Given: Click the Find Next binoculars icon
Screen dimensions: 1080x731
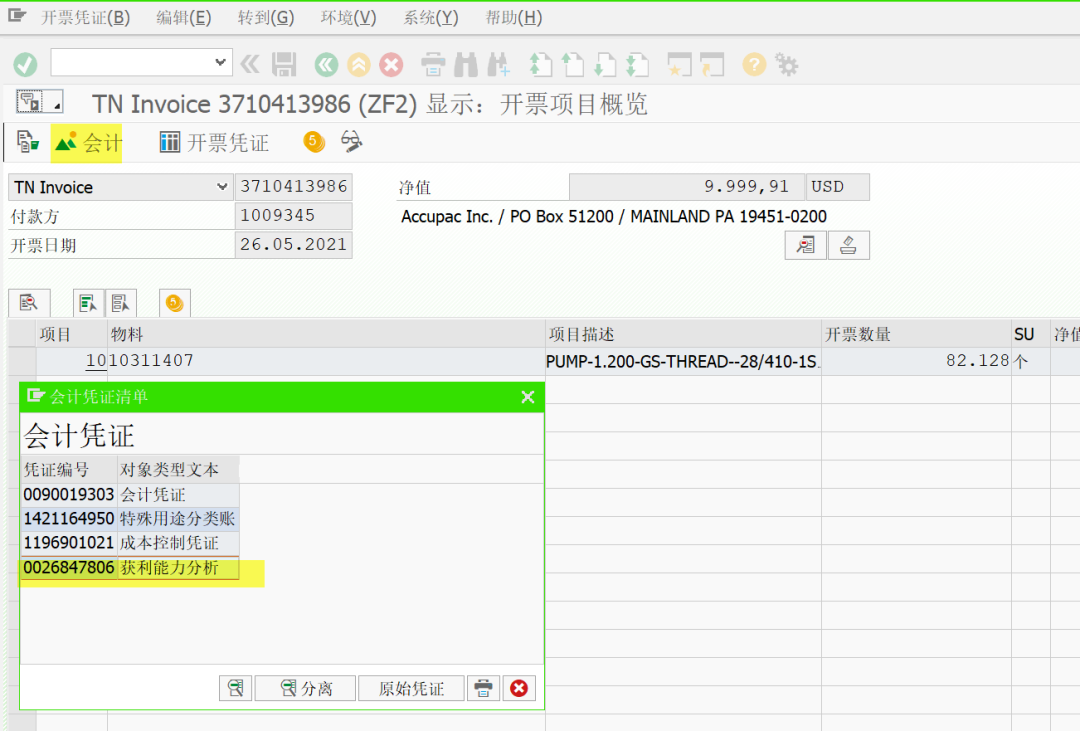Looking at the screenshot, I should coord(499,65).
